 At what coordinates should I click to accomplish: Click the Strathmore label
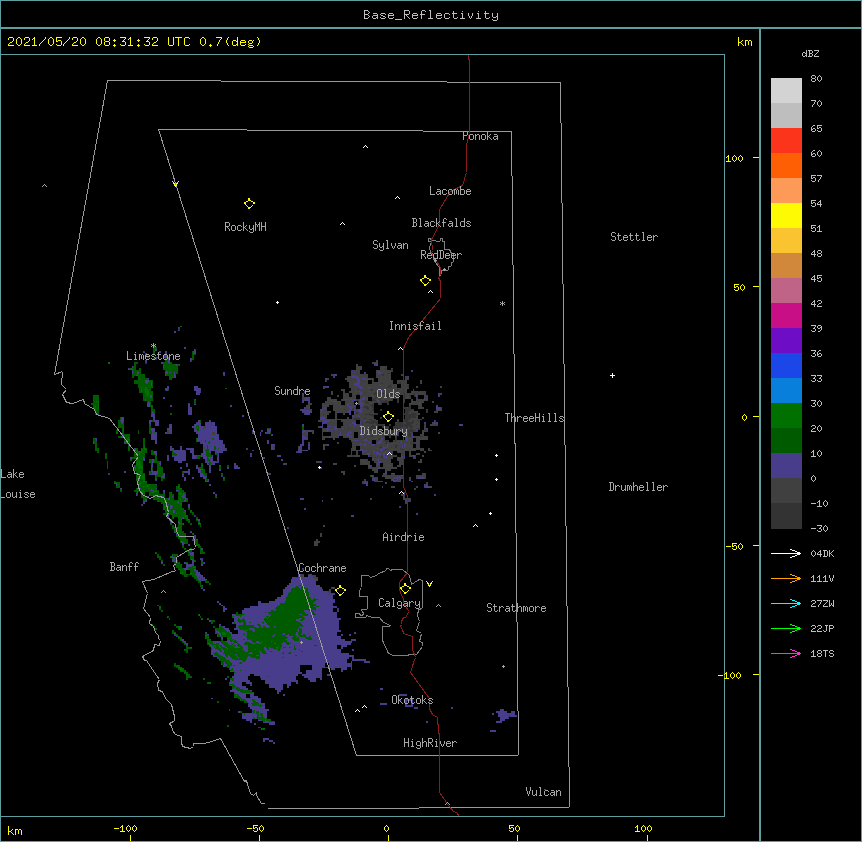(516, 608)
